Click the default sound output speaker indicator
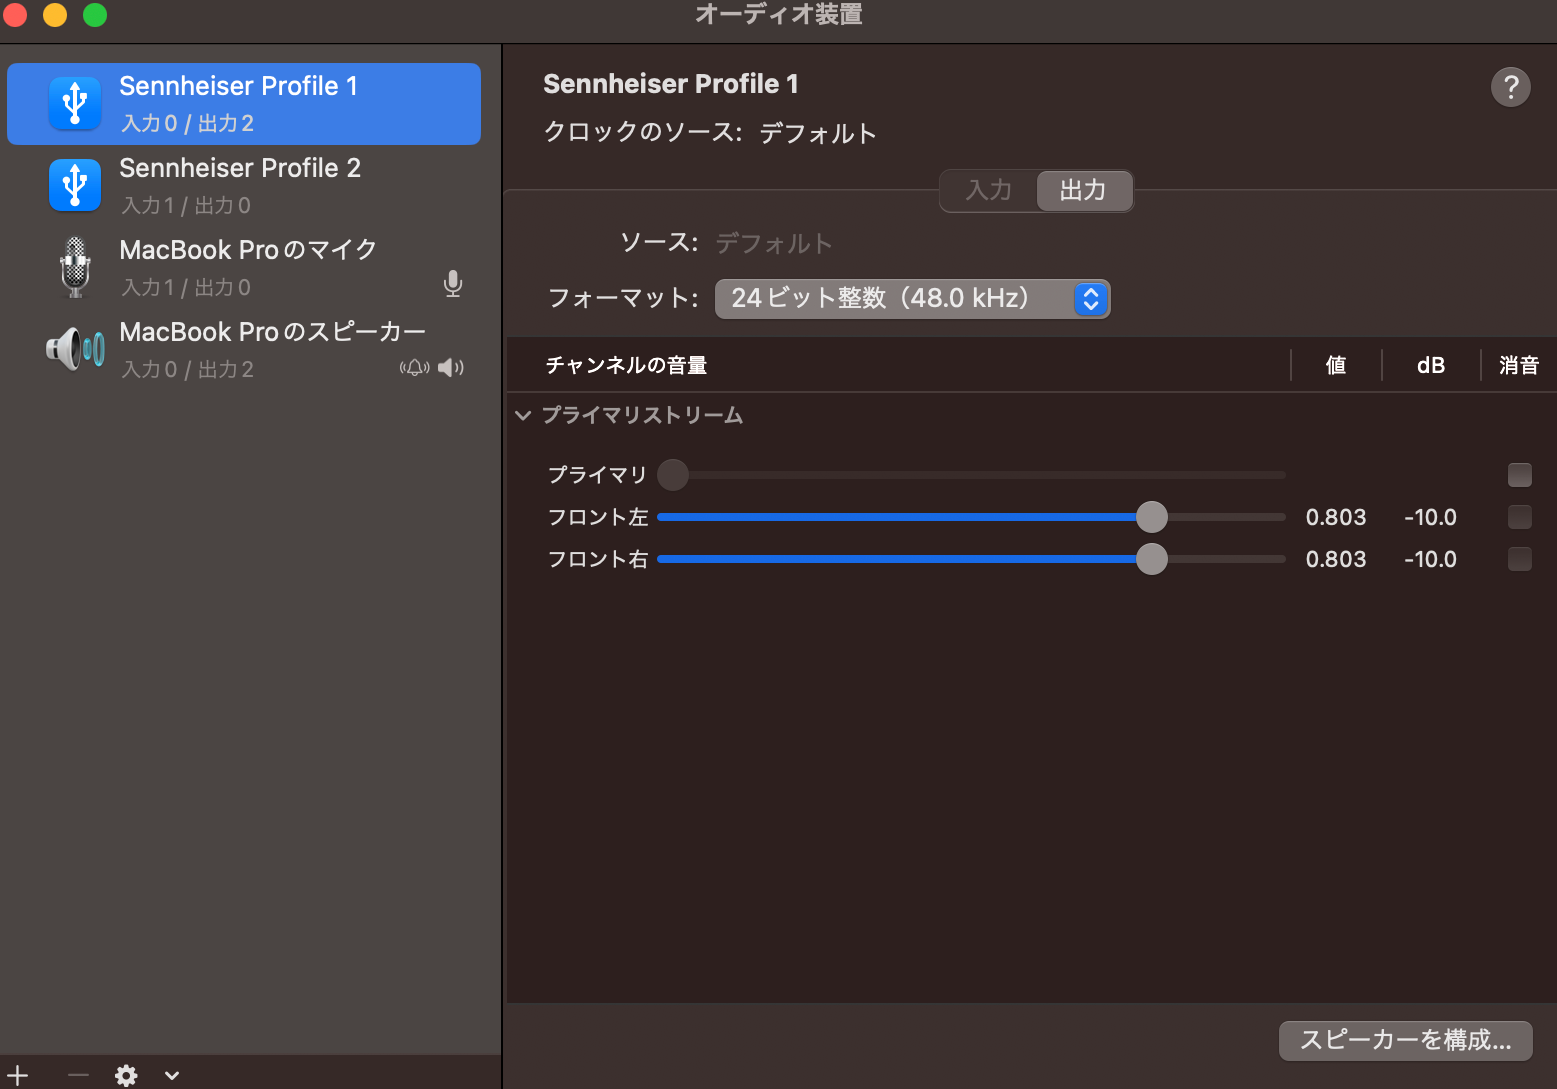The image size is (1557, 1089). pyautogui.click(x=451, y=368)
